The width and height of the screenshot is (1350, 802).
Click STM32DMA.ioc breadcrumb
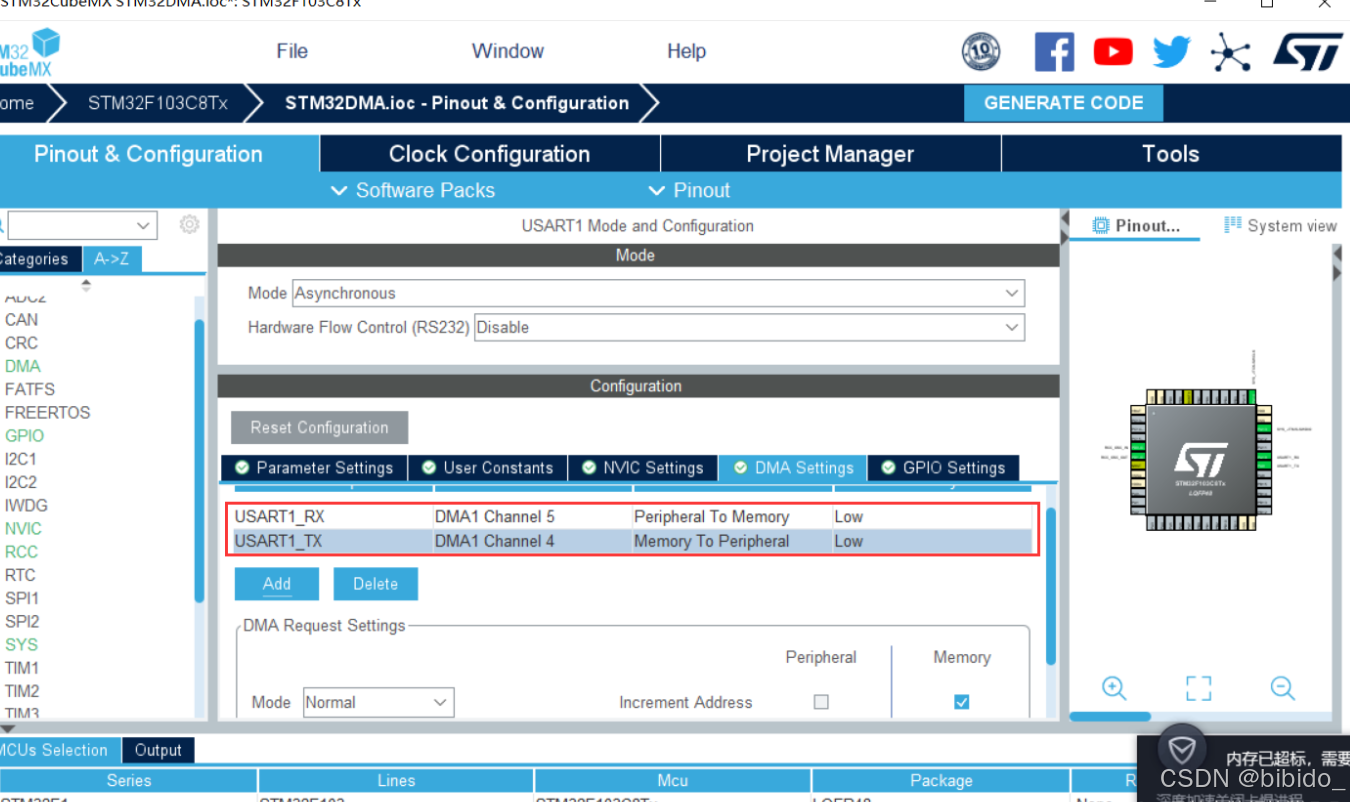point(457,103)
